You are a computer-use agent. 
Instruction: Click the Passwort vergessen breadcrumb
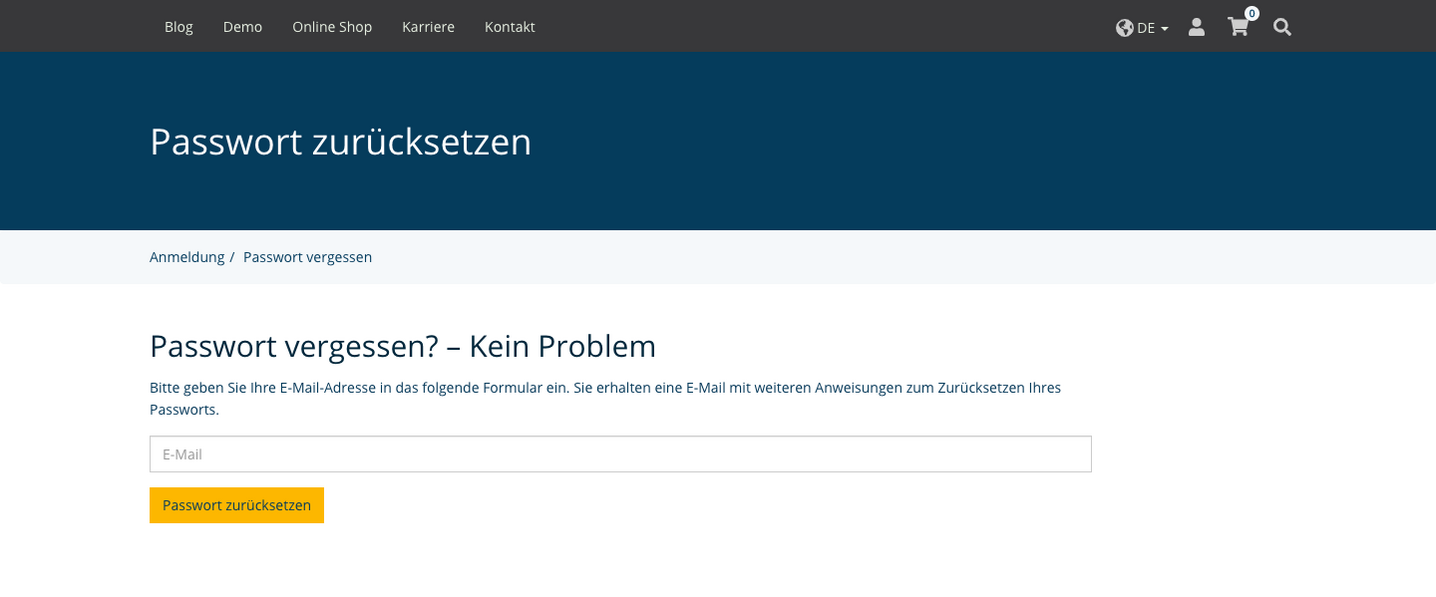307,257
